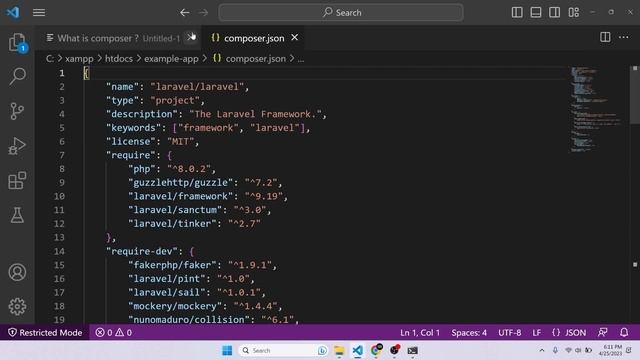Click the Windows taskbar Search box
The image size is (640, 360).
[283, 350]
